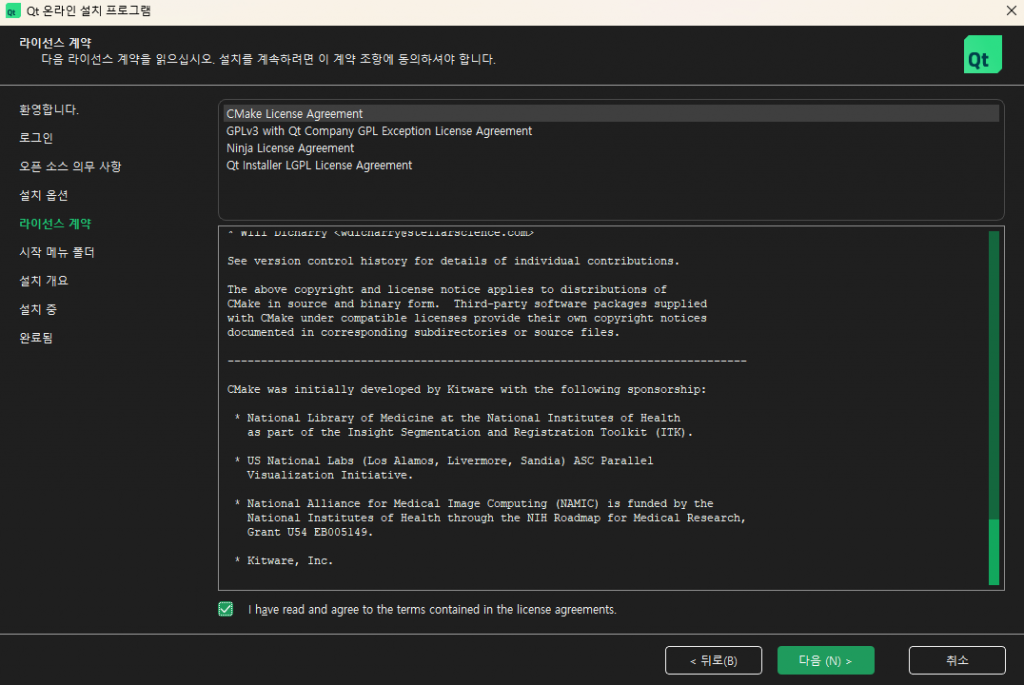1024x685 pixels.
Task: Uncheck the license agreement checkbox
Action: [226, 609]
